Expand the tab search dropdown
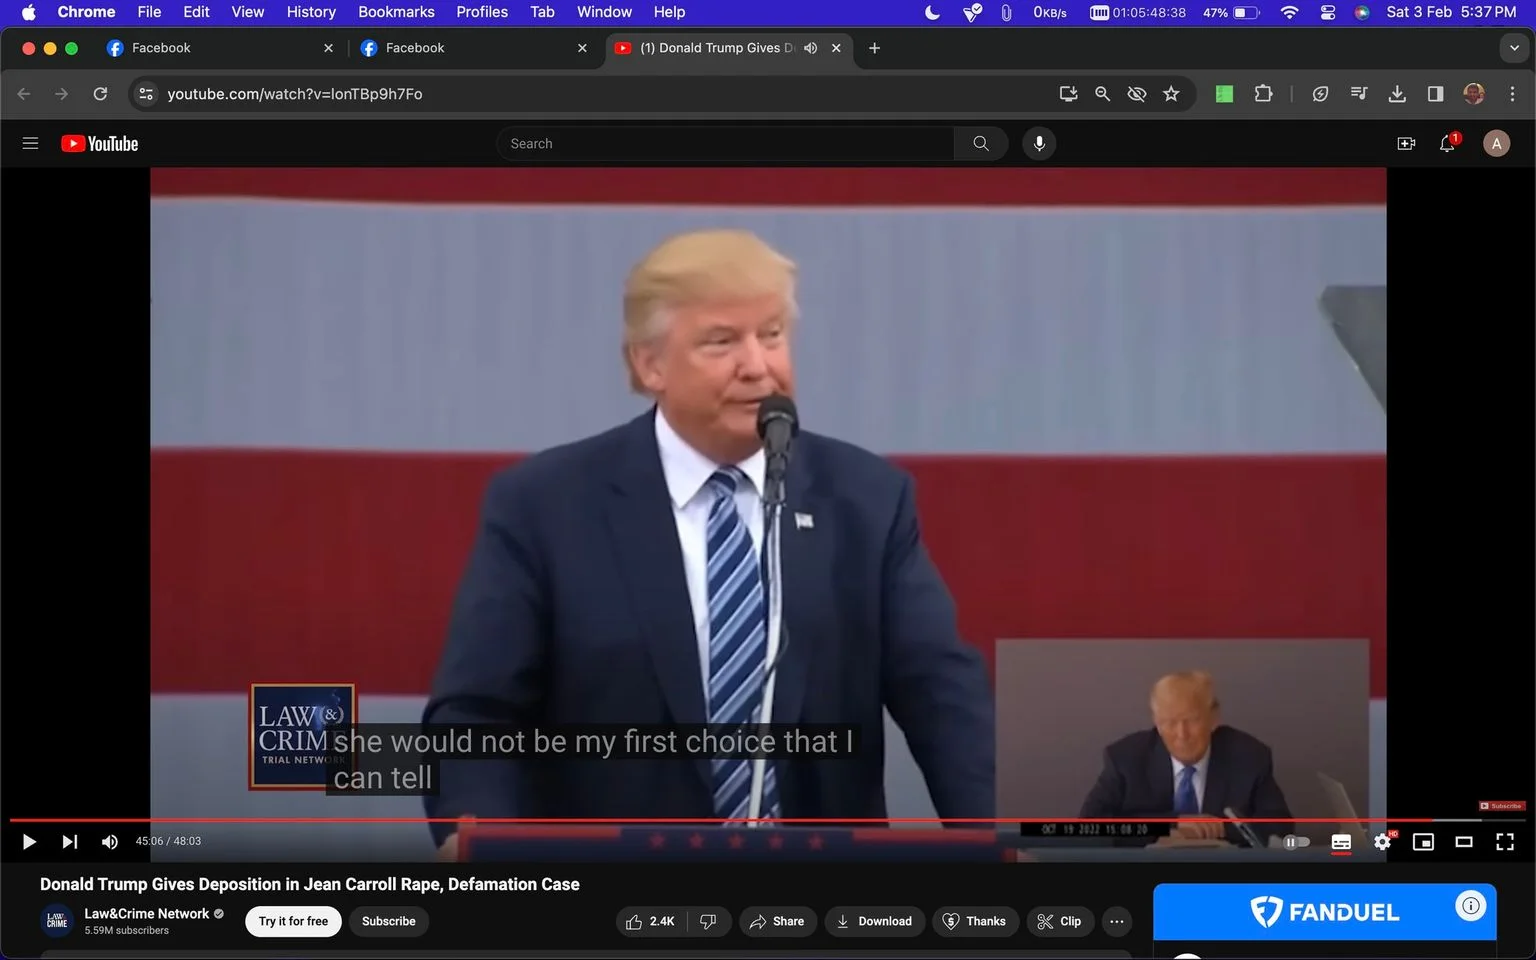Image resolution: width=1536 pixels, height=960 pixels. 1514,48
